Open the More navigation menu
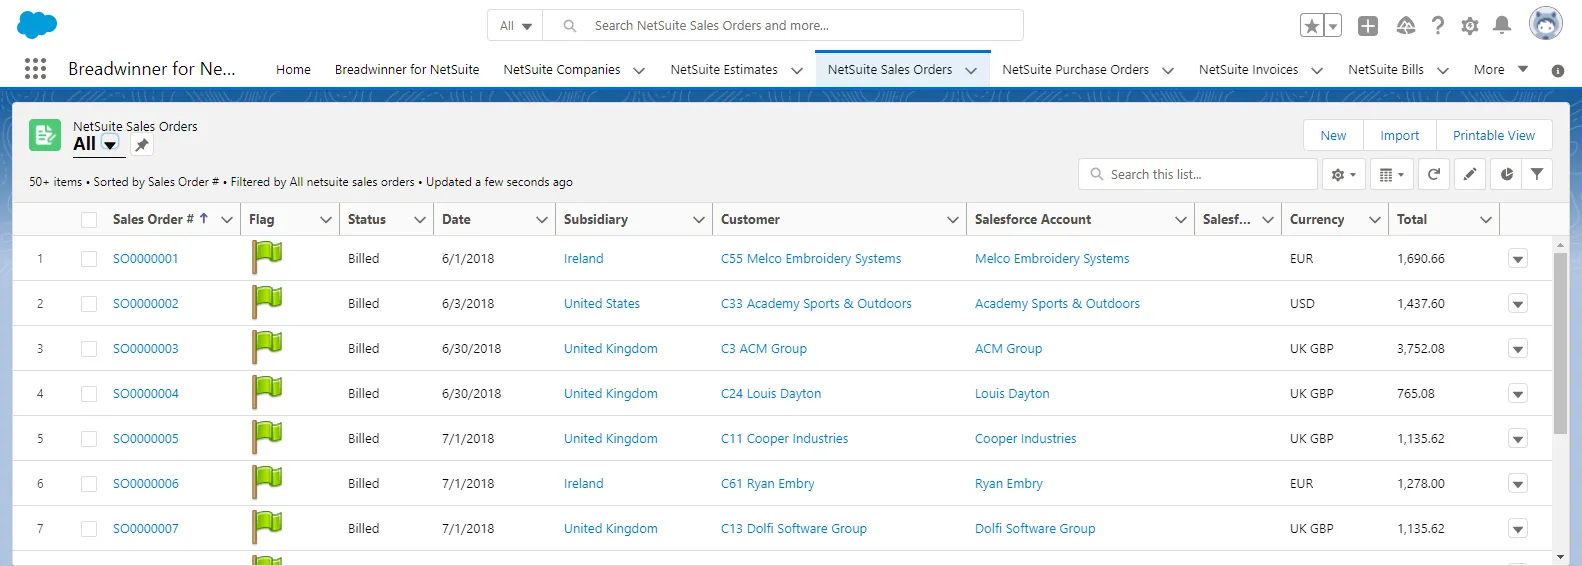Viewport: 1582px width, 566px height. click(x=1500, y=69)
